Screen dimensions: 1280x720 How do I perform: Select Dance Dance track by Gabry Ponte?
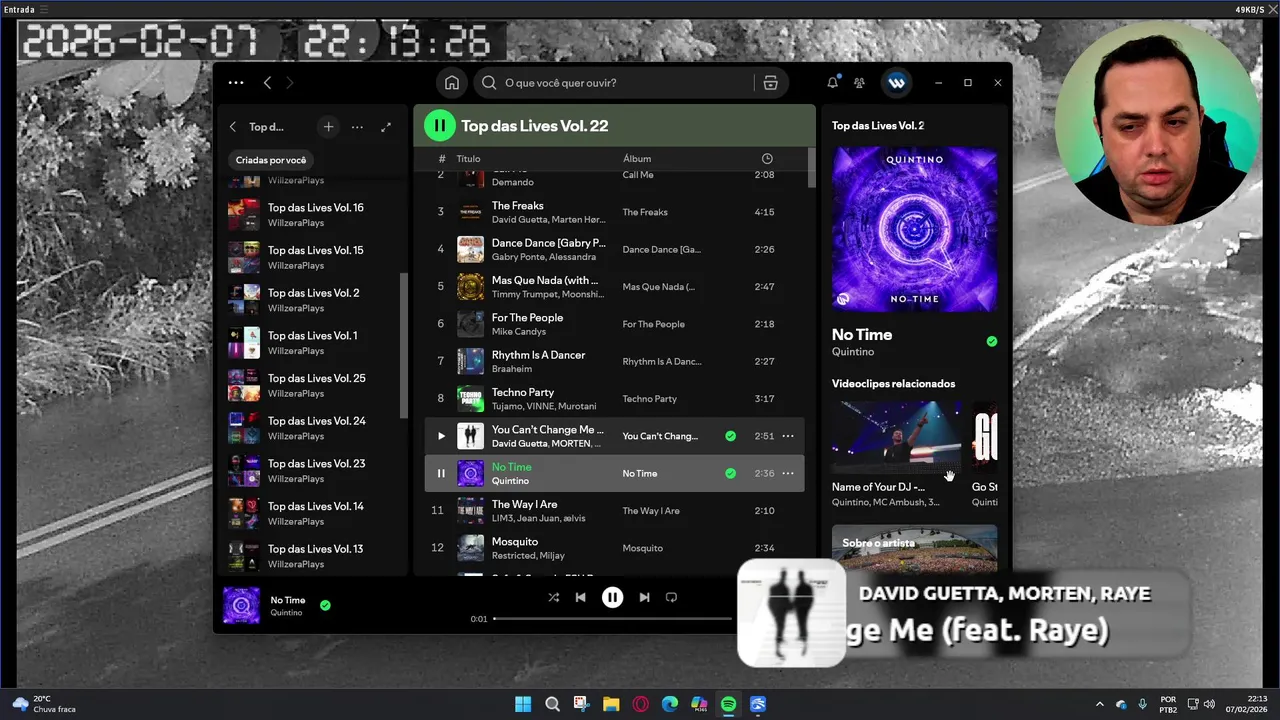pos(614,249)
